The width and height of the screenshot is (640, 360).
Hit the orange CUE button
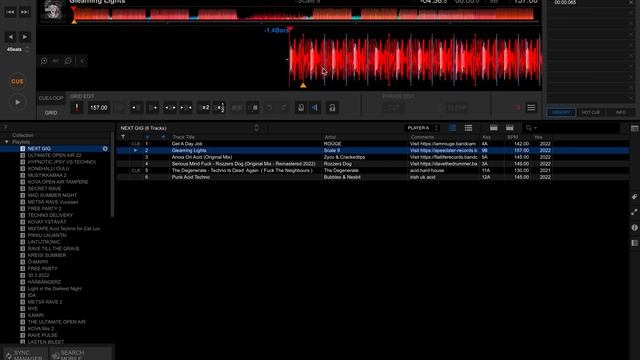tap(18, 81)
